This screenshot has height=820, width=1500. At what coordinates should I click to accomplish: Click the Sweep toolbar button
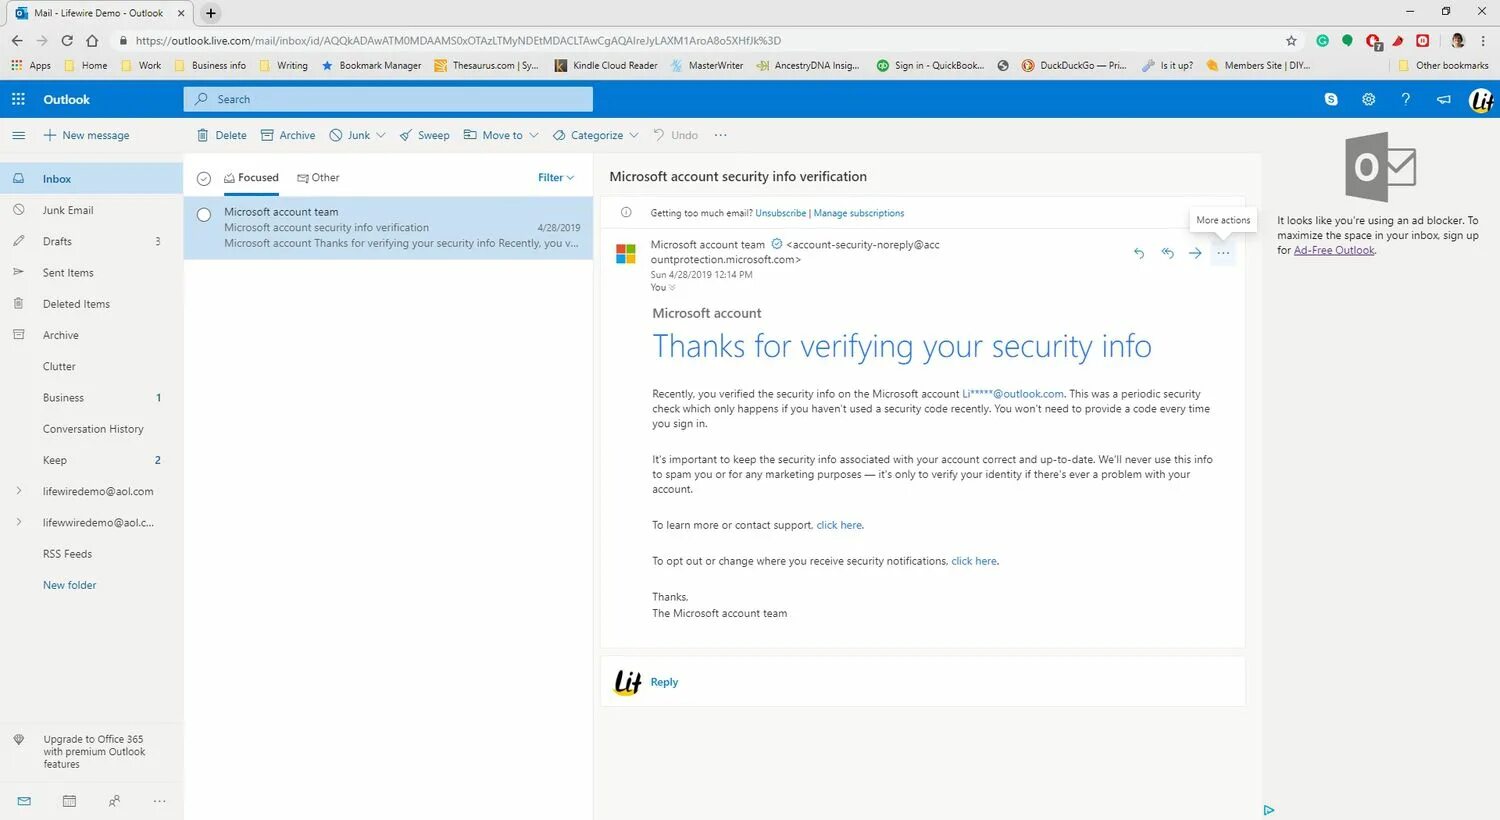[424, 135]
